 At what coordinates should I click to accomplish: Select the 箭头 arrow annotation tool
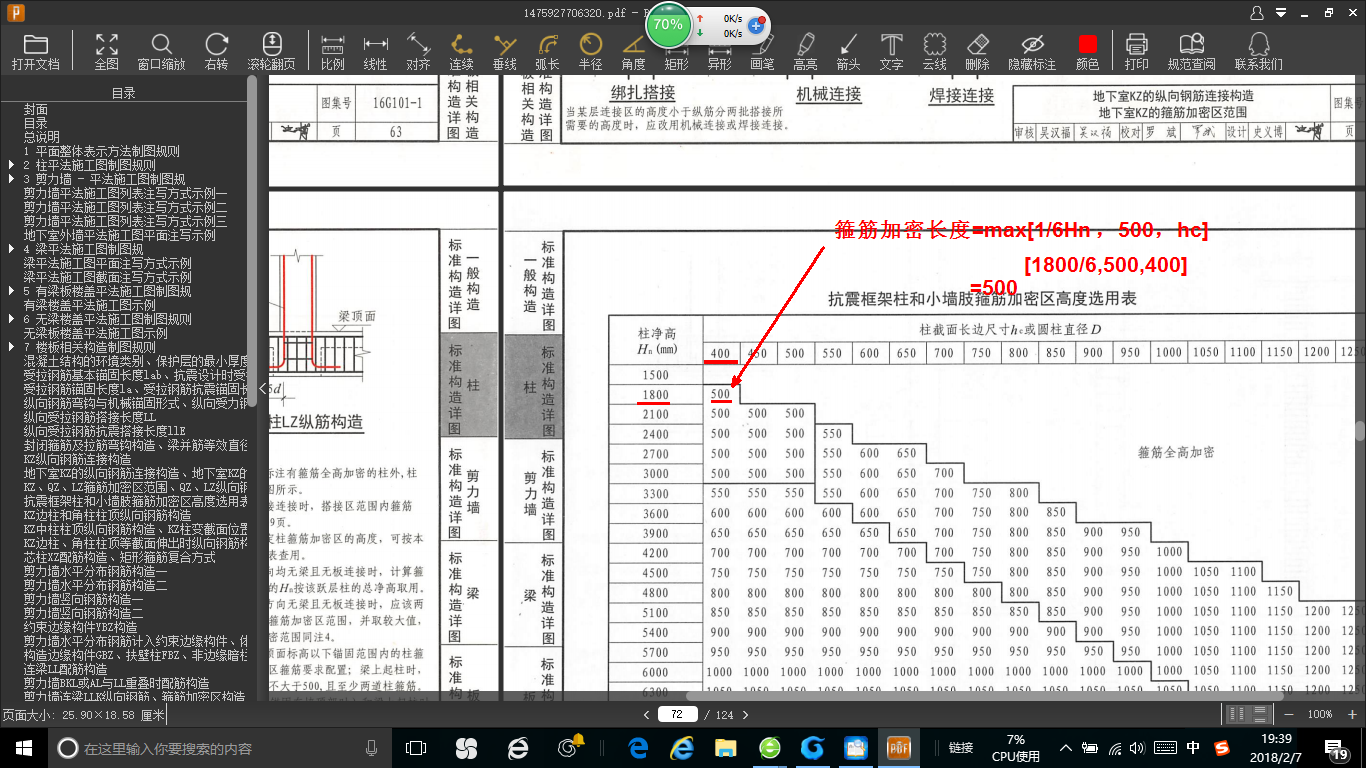coord(848,52)
